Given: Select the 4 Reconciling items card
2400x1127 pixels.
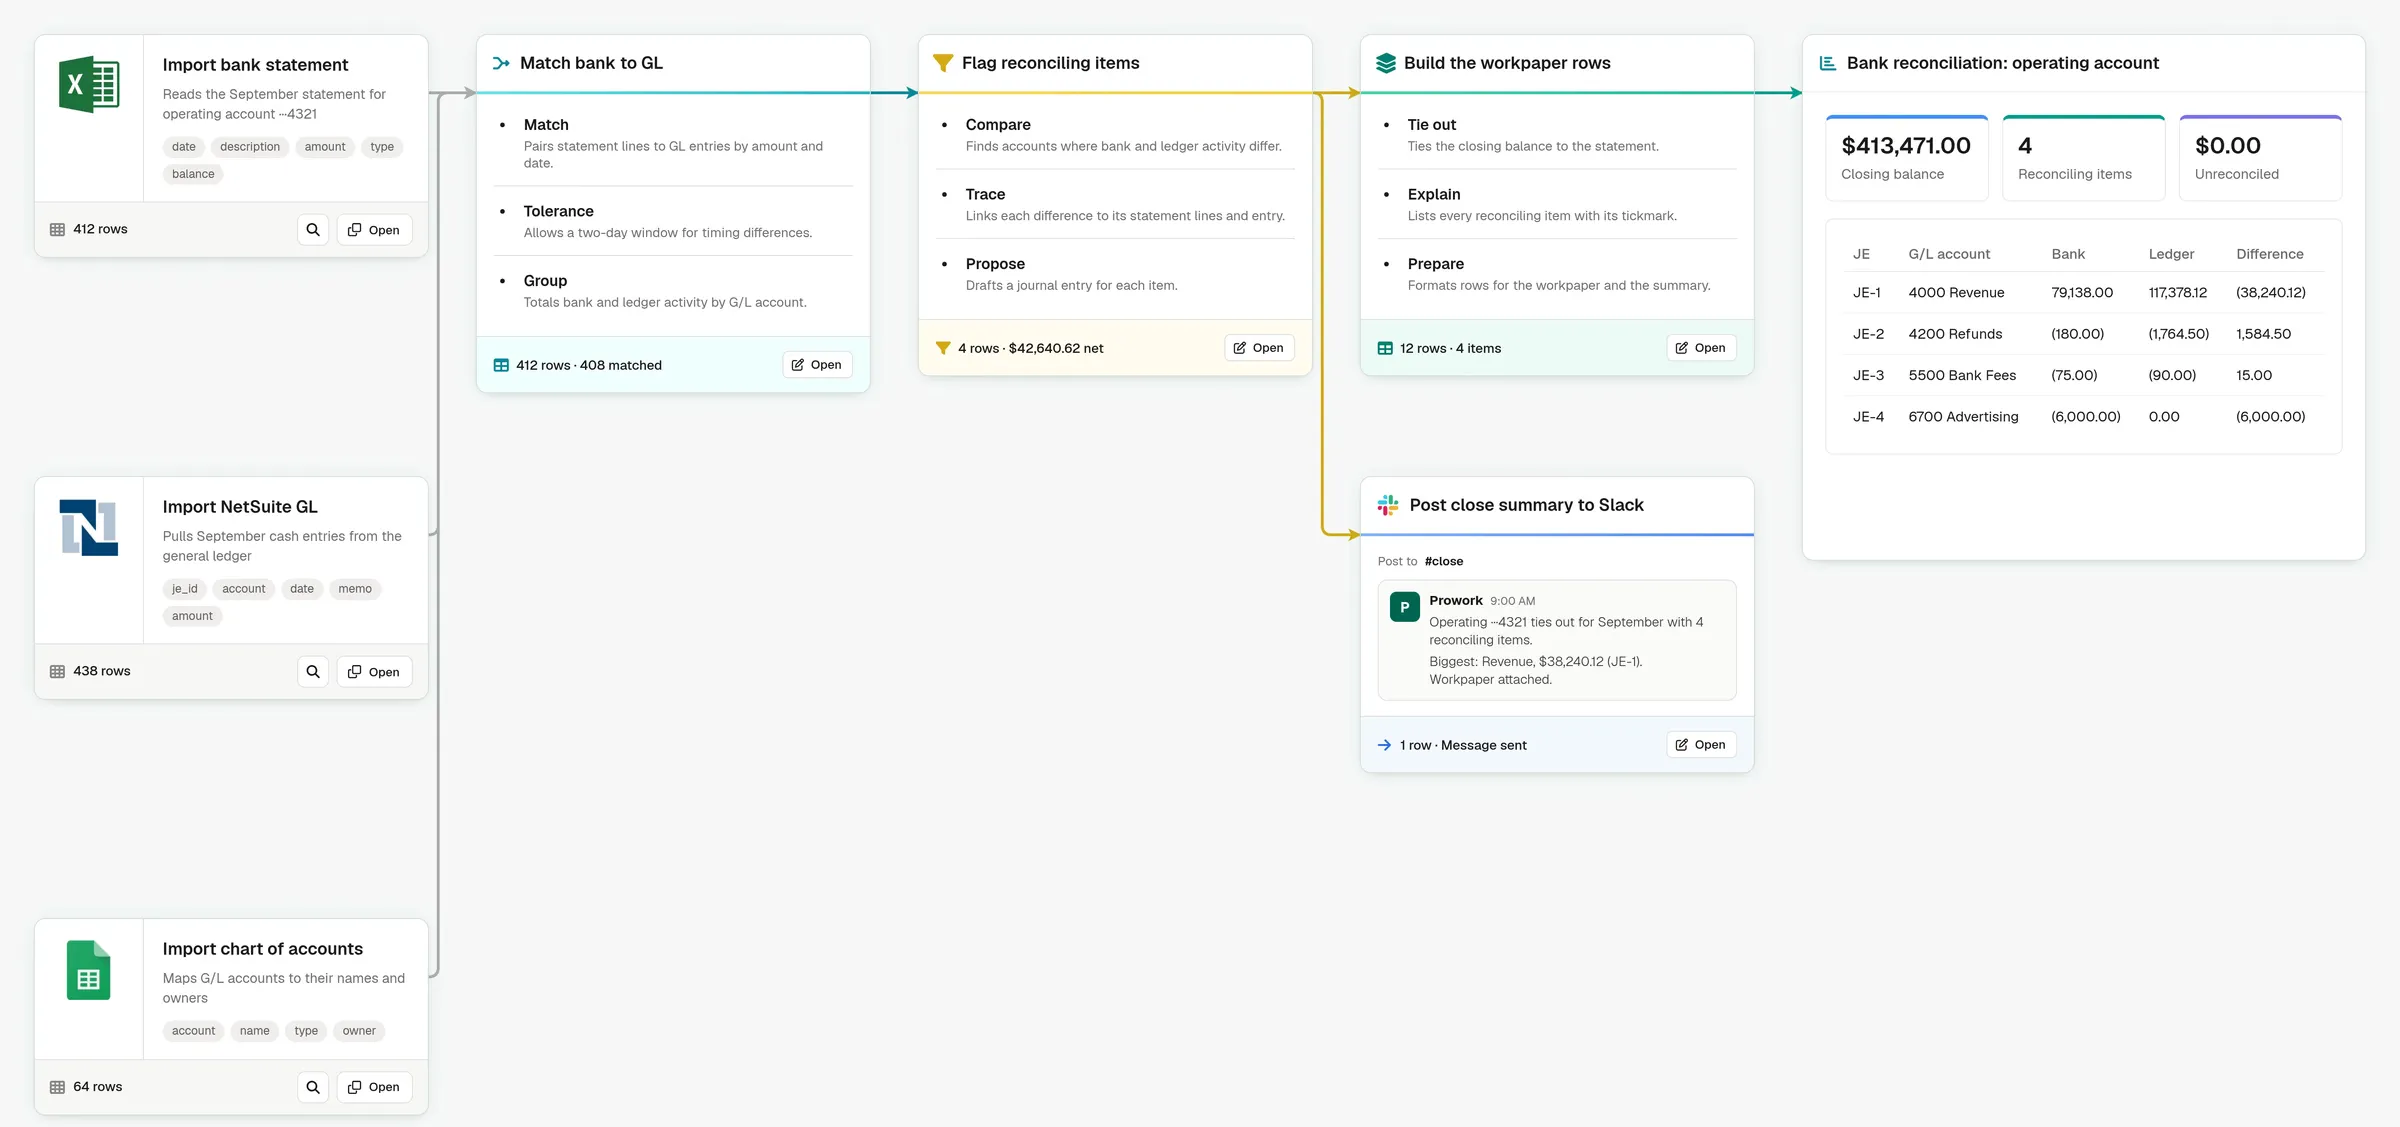Looking at the screenshot, I should [2084, 158].
